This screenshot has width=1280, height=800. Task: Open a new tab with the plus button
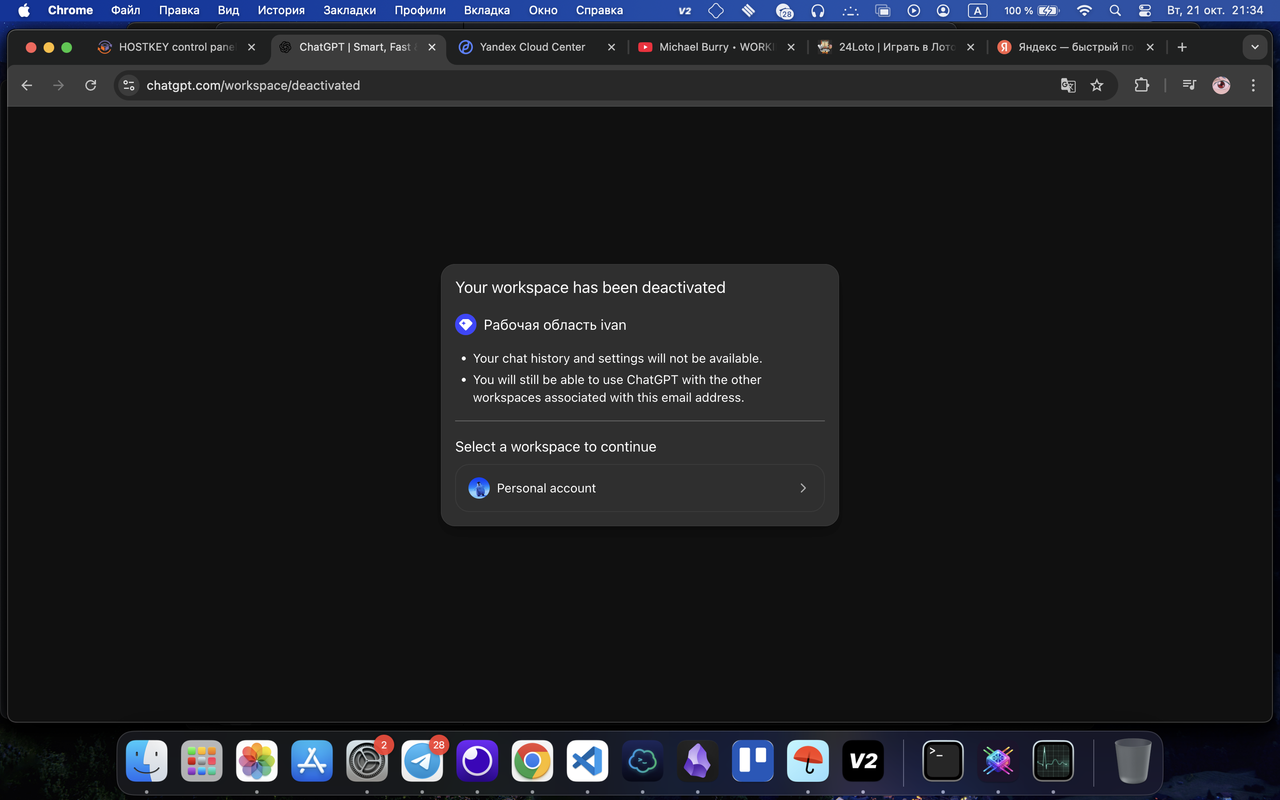click(x=1182, y=47)
